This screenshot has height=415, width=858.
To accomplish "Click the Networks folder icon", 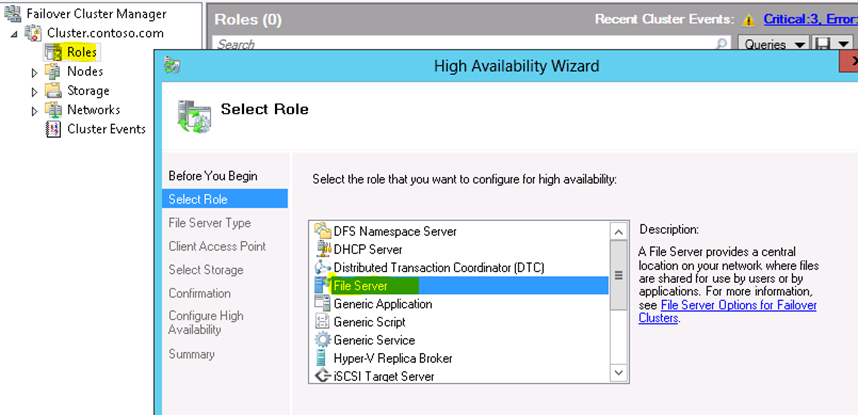I will coord(53,109).
